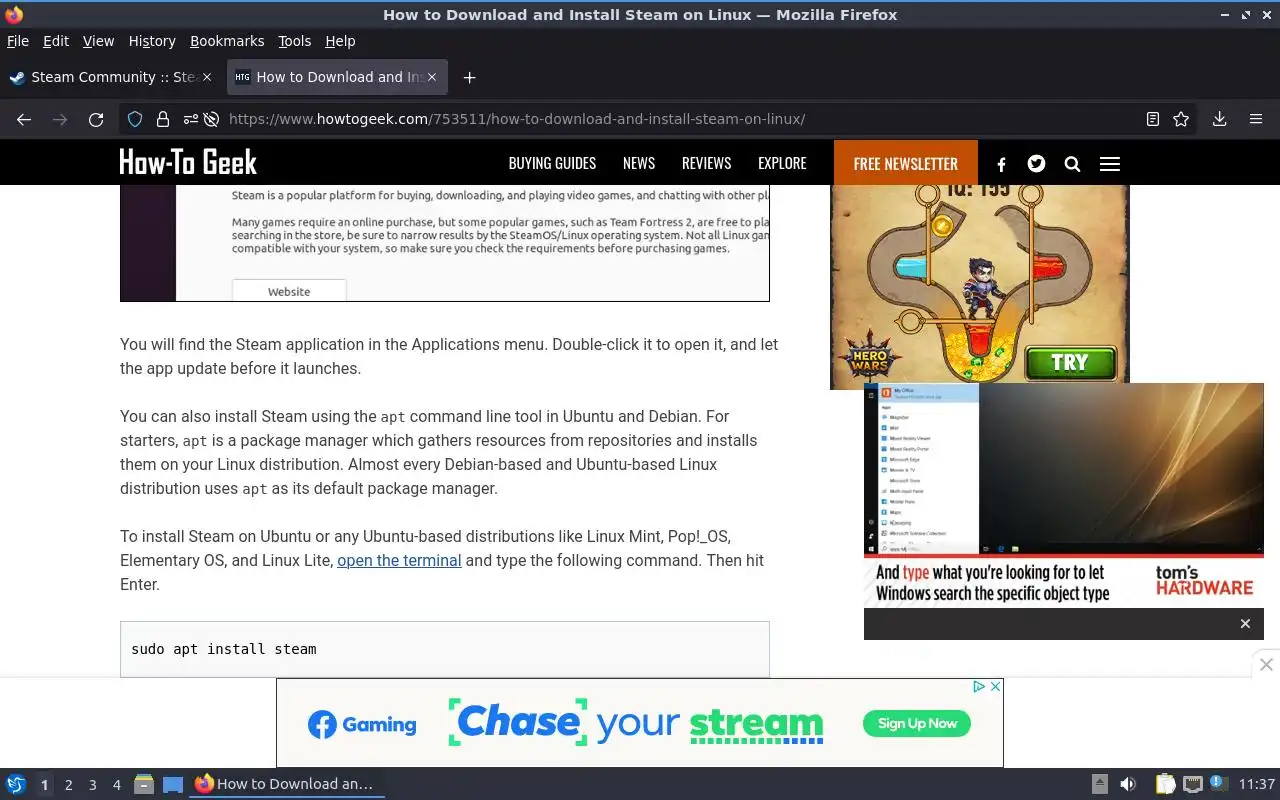The image size is (1280, 800).
Task: Bookmark this page with the star icon
Action: click(x=1181, y=119)
